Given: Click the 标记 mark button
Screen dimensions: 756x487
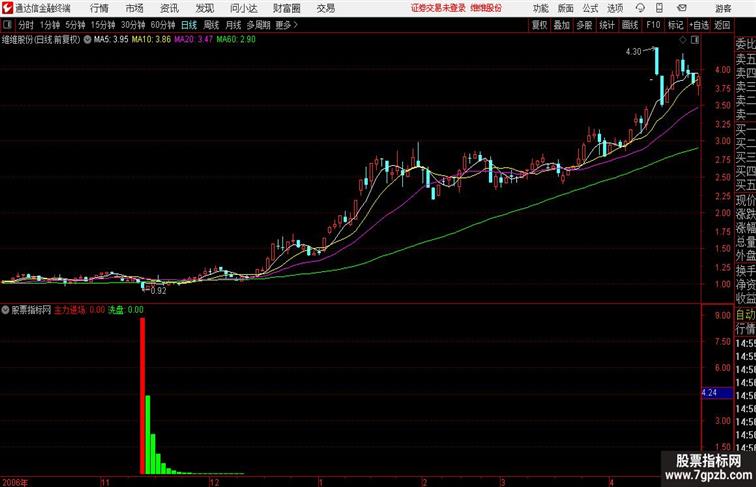Looking at the screenshot, I should (675, 25).
